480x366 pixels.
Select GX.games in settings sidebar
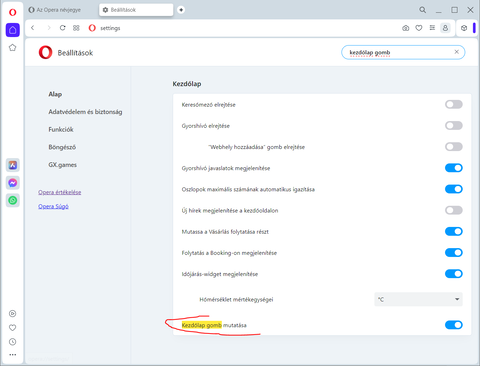[63, 165]
